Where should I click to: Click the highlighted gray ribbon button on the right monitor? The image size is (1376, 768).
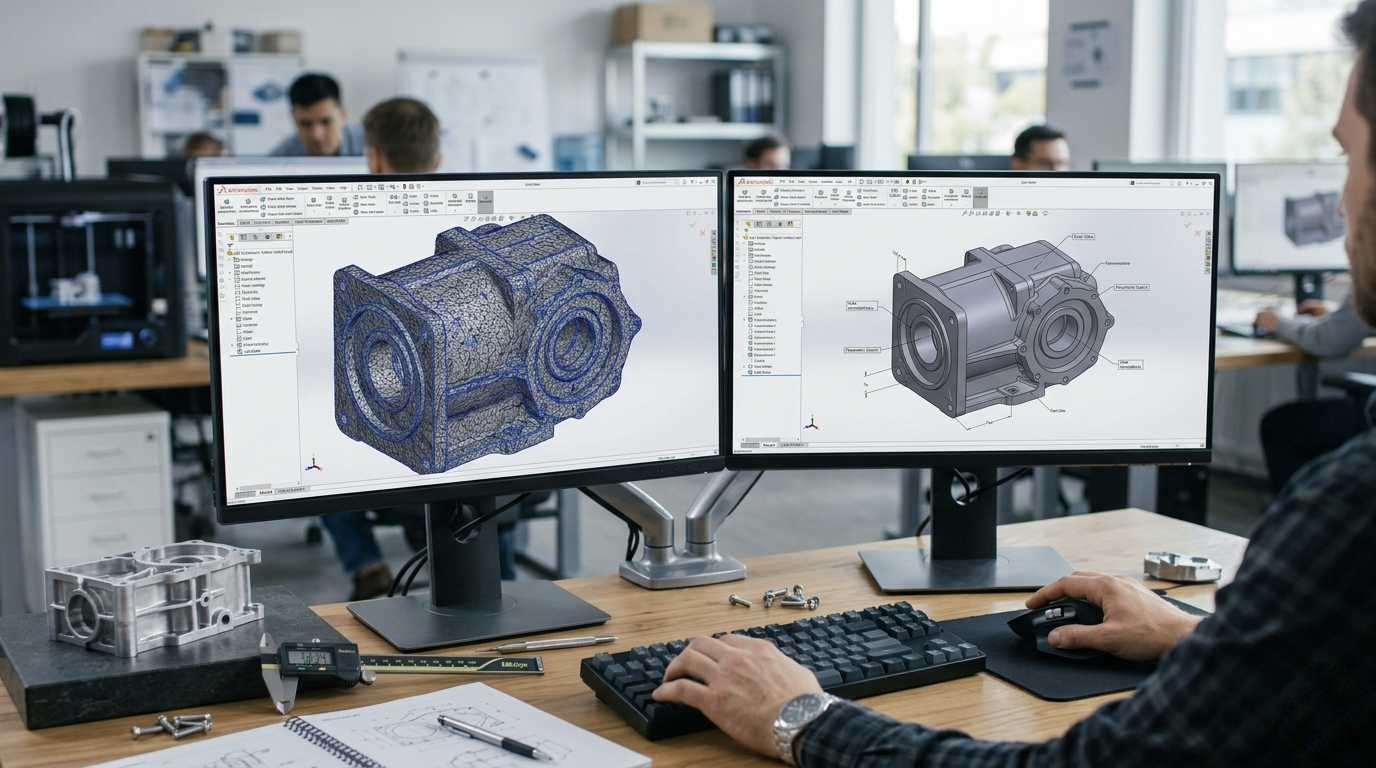[x=980, y=197]
